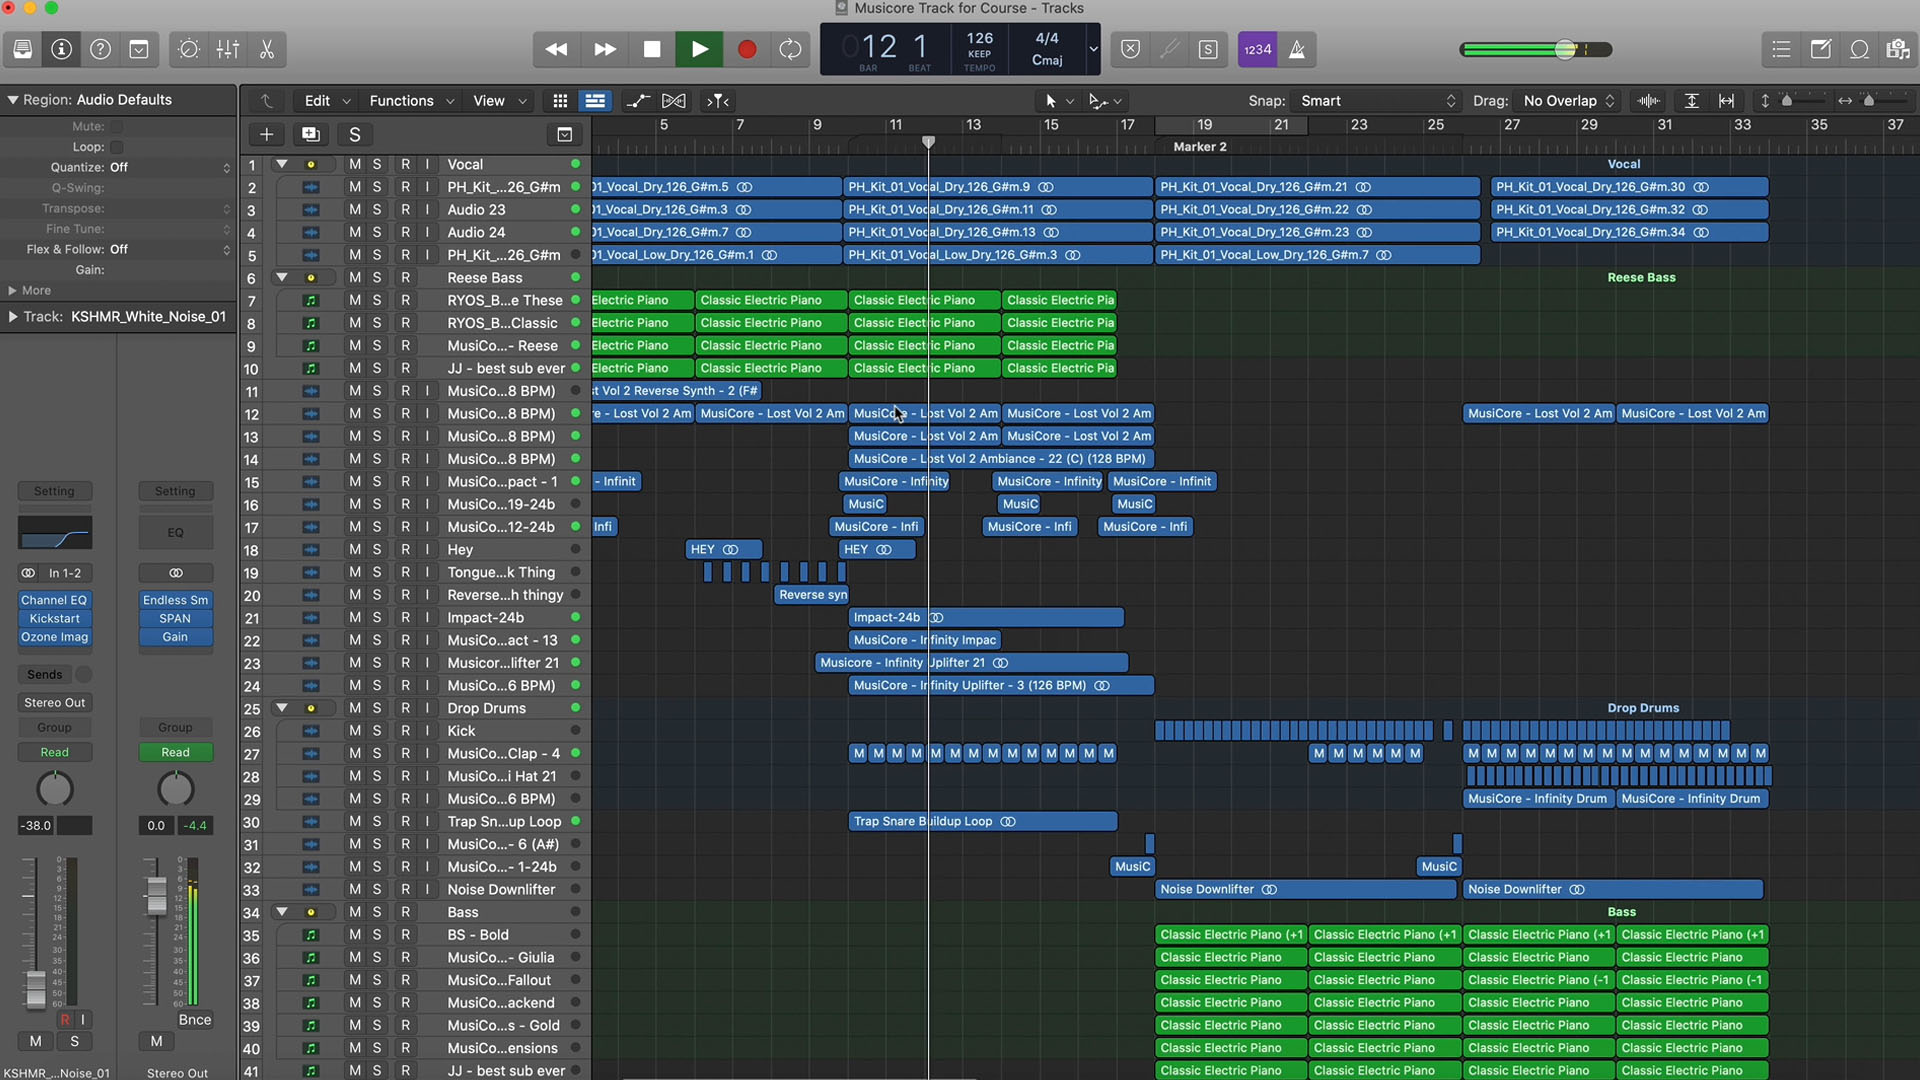Select the Scissors editor icon
This screenshot has height=1080, width=1920.
tap(267, 49)
